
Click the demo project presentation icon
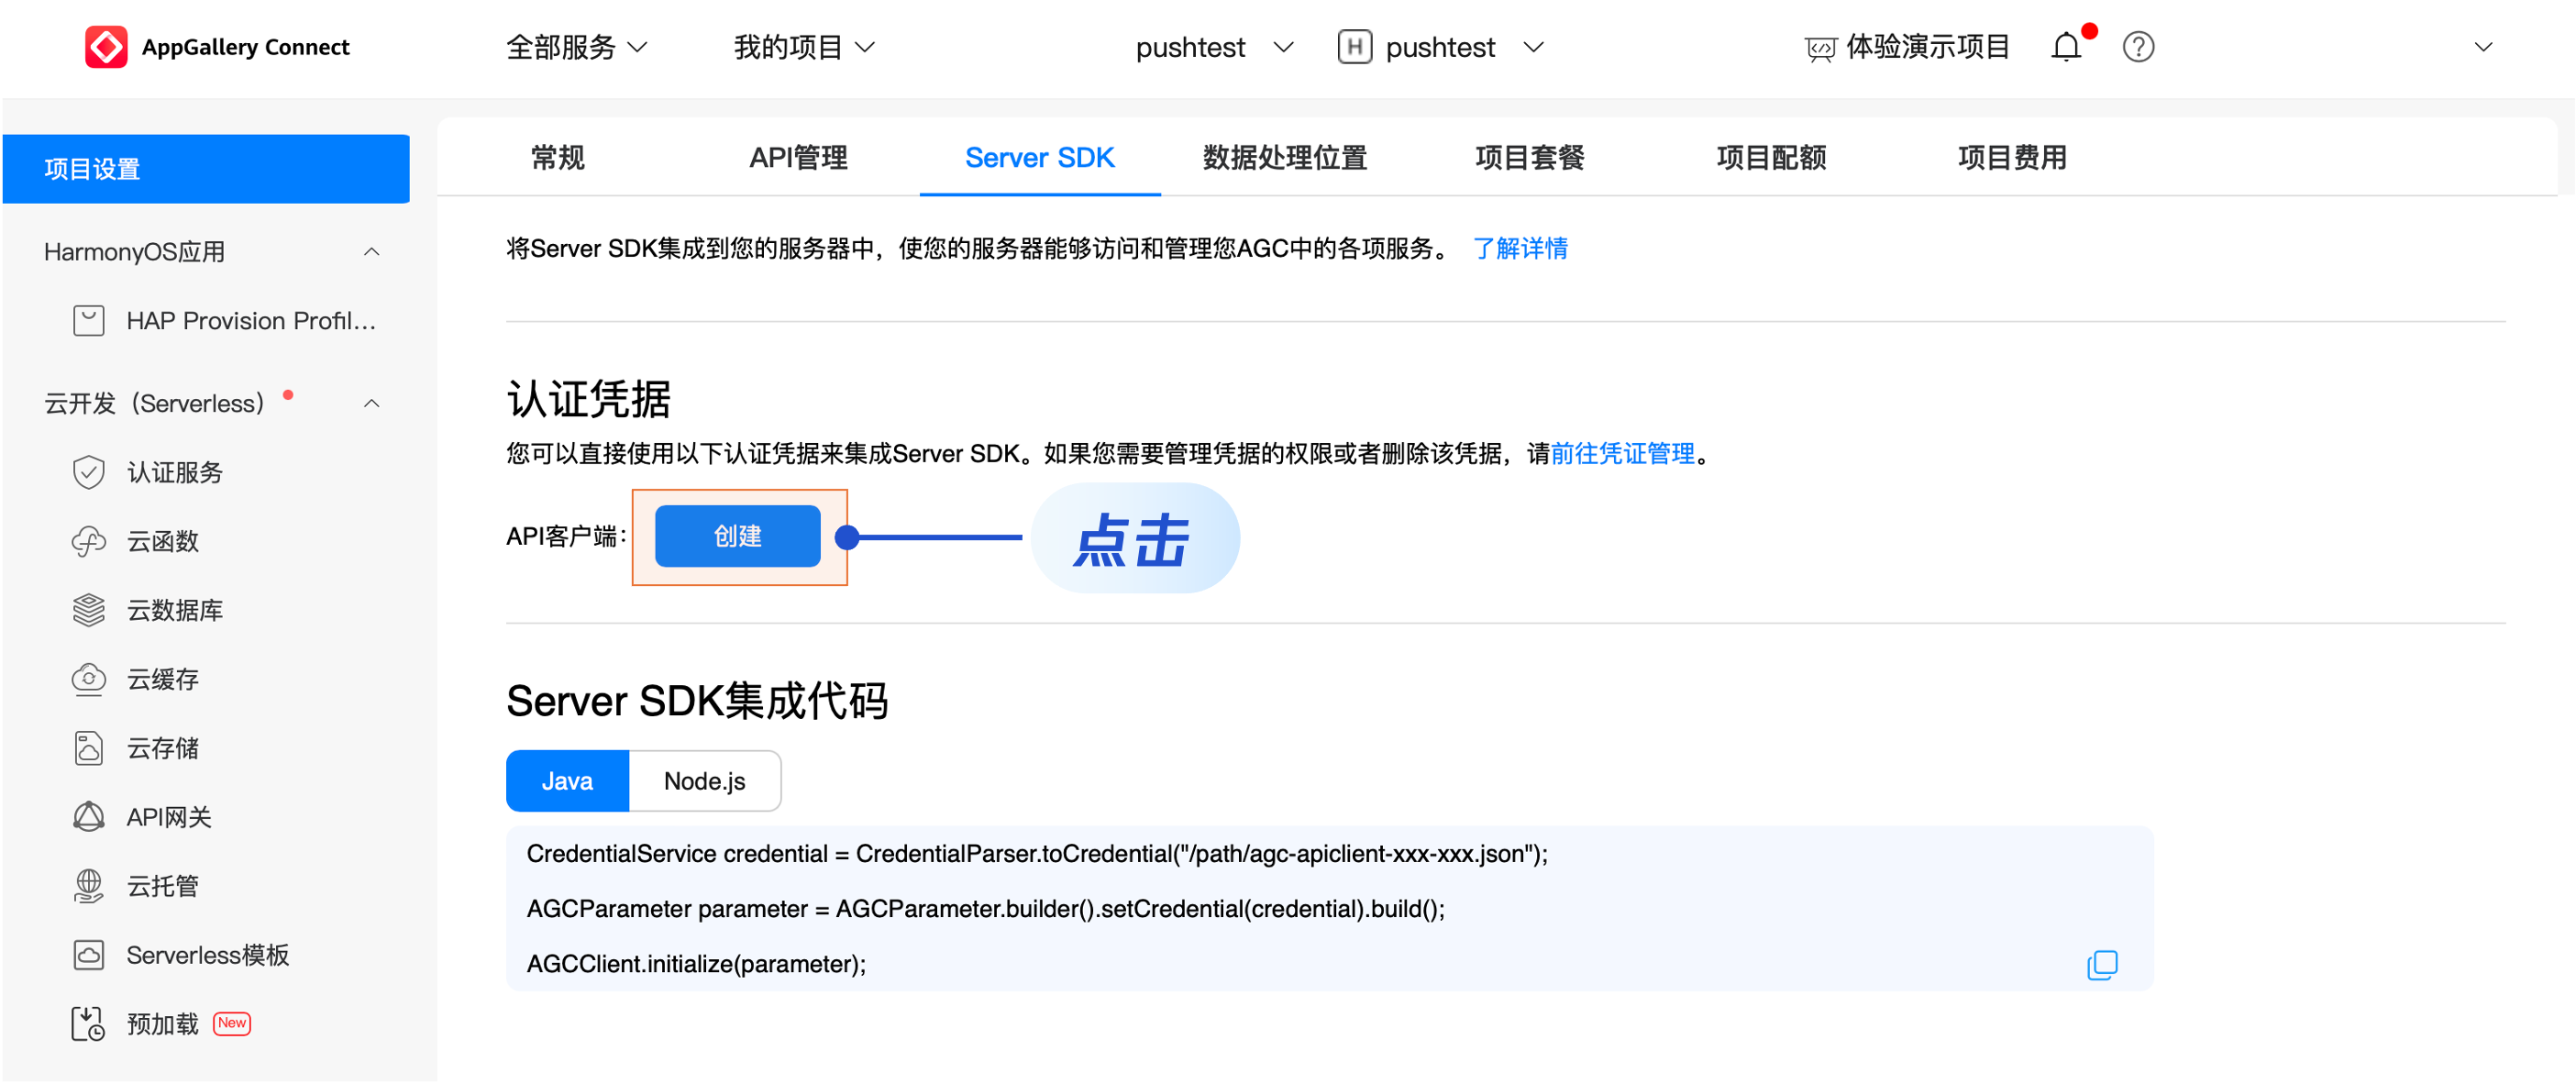click(x=1820, y=48)
